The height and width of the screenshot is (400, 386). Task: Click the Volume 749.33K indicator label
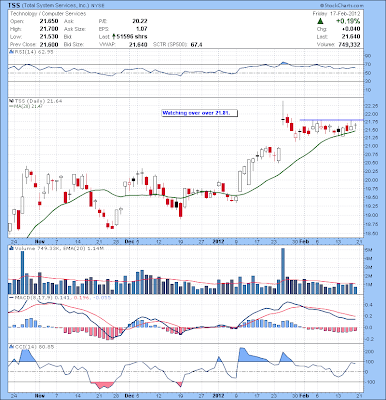coord(58,248)
